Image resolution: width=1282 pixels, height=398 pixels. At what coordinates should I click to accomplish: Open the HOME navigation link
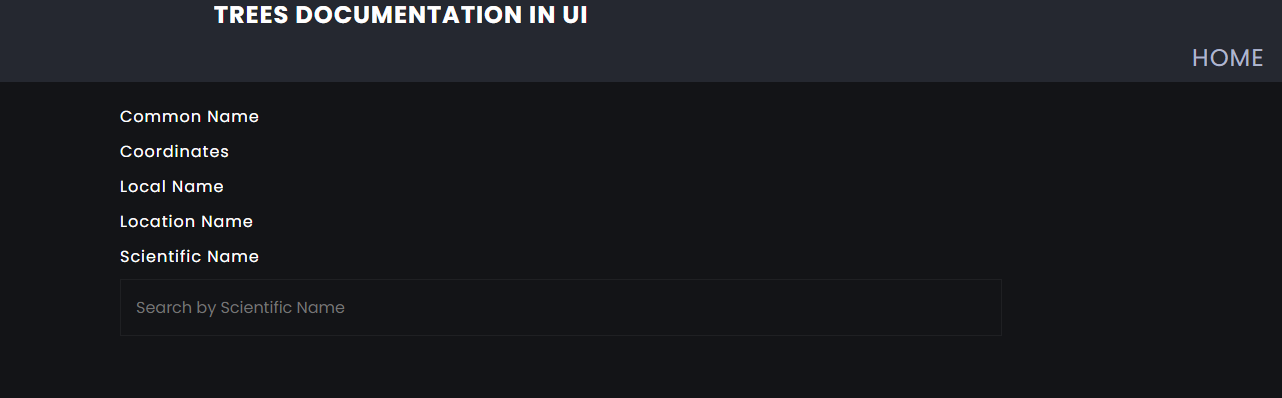click(x=1227, y=58)
